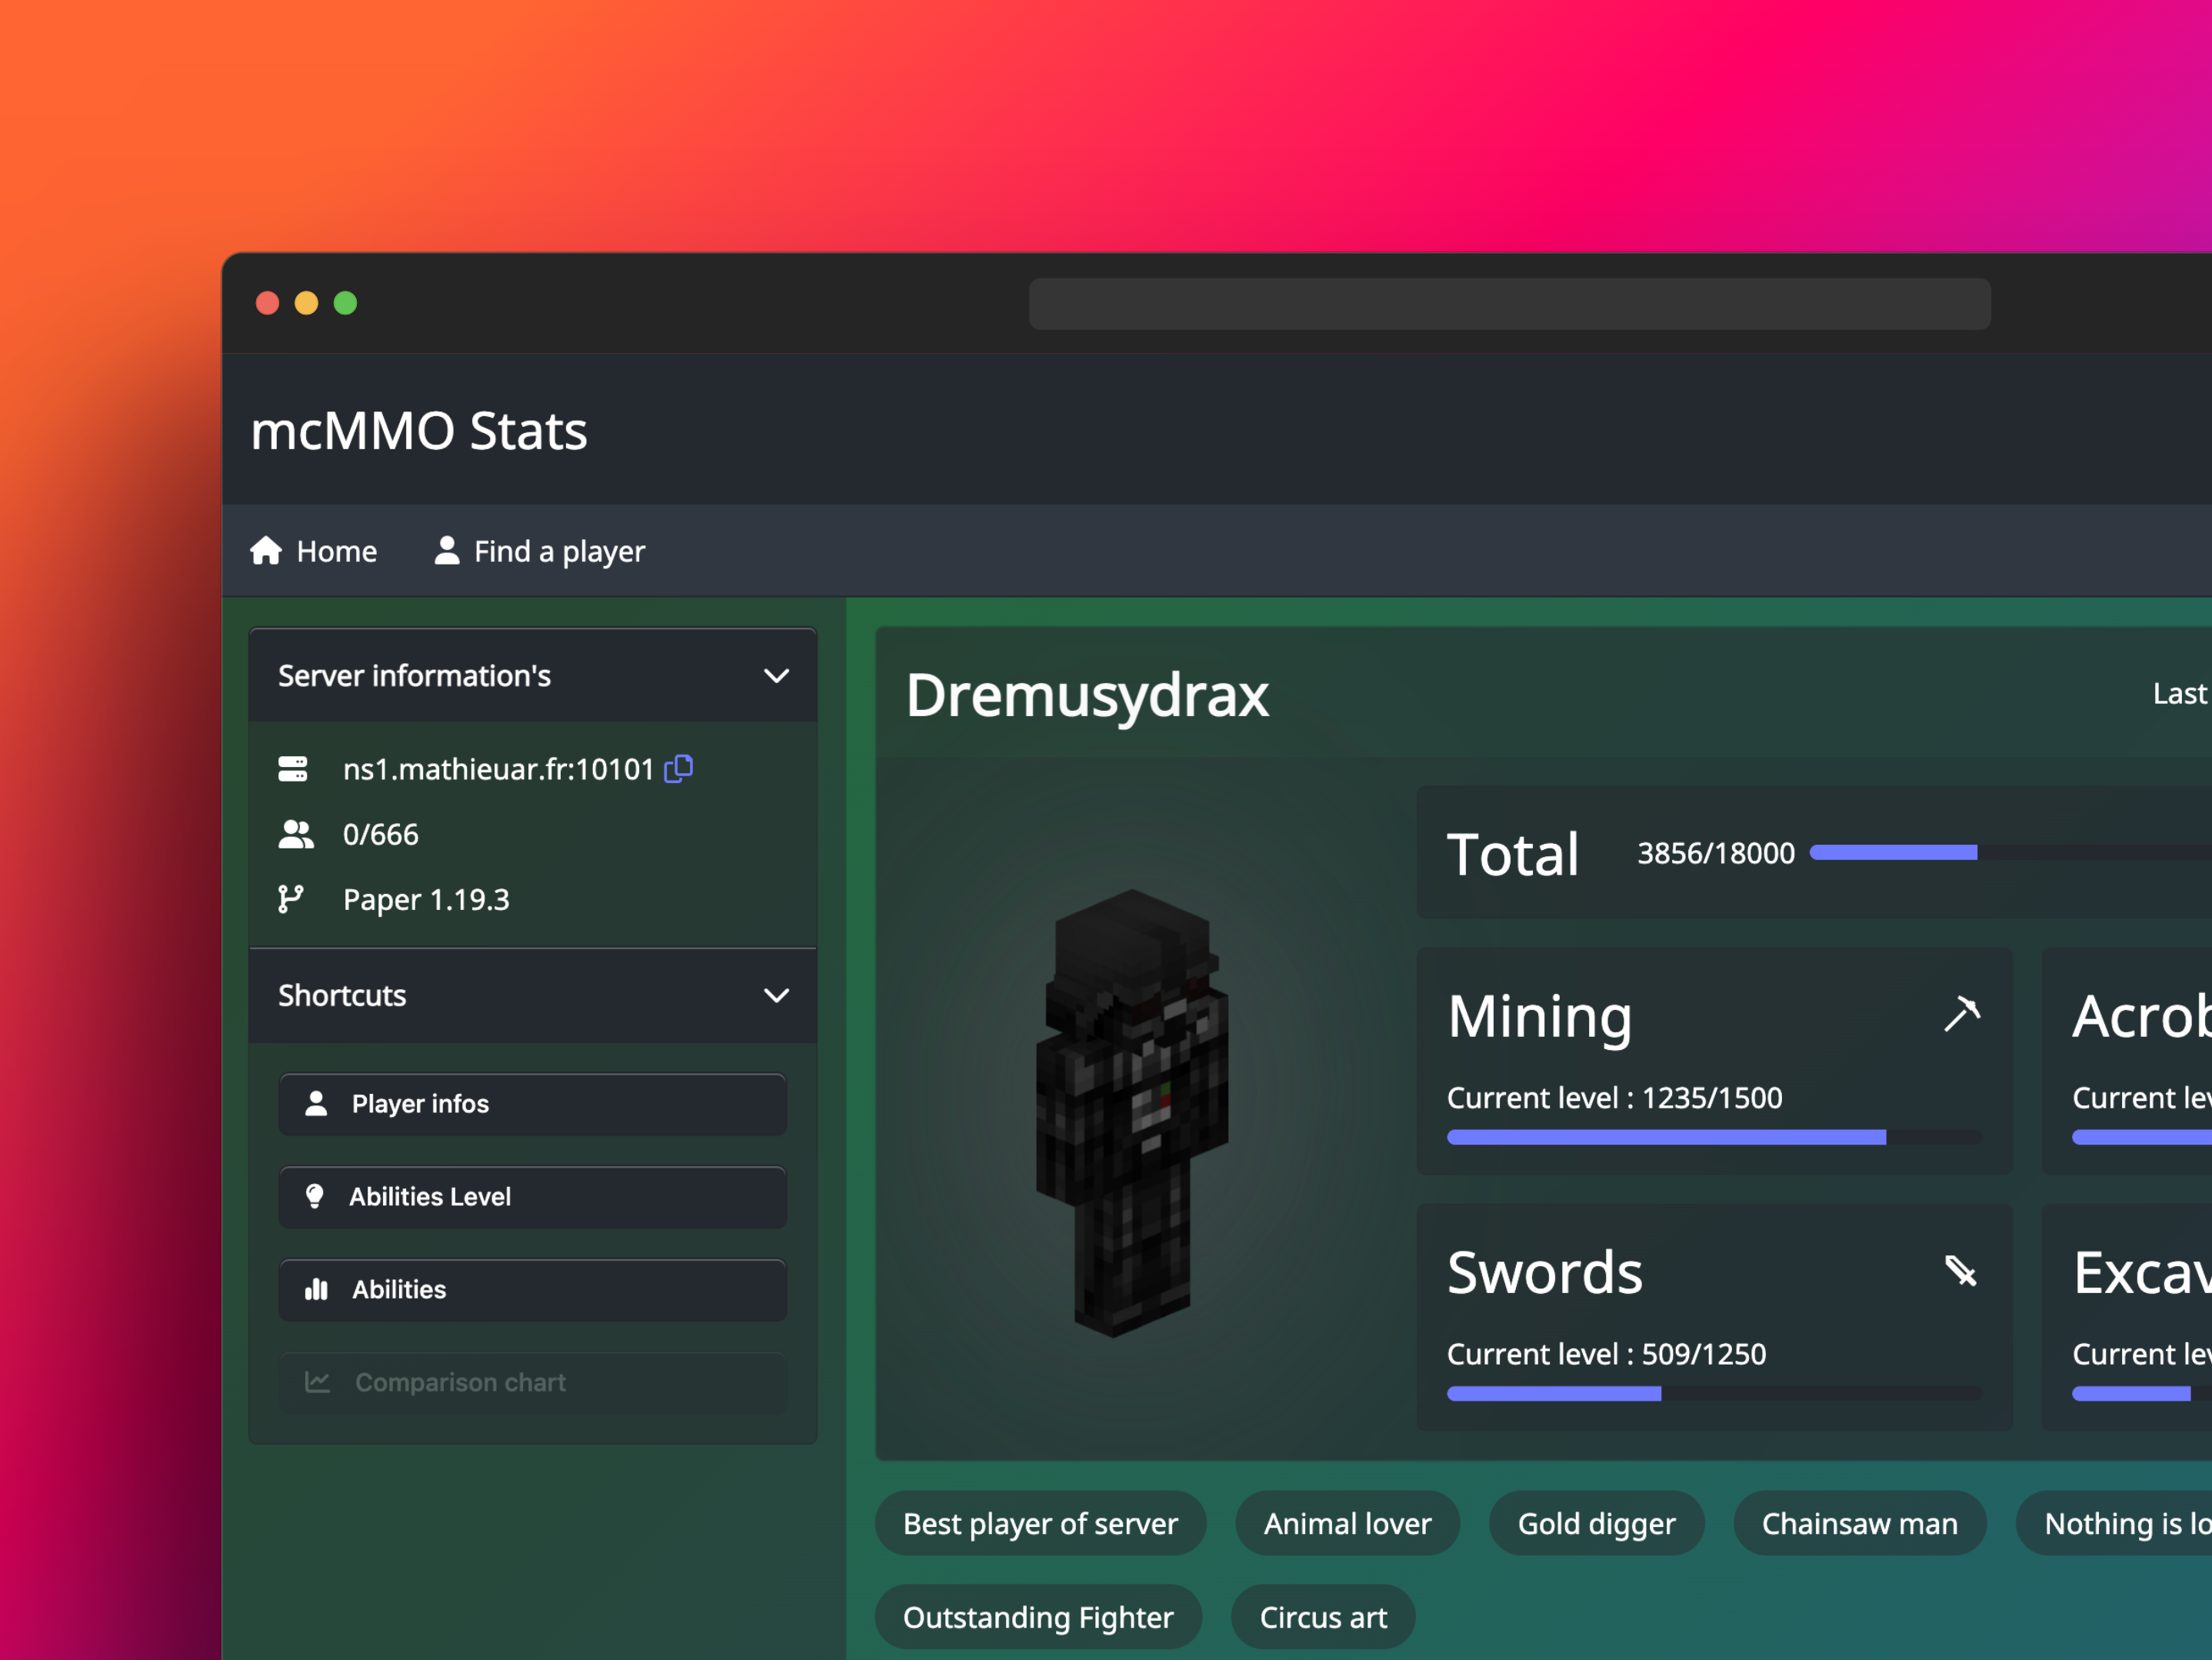
Task: Click the Mining card title
Action: (x=1539, y=1017)
